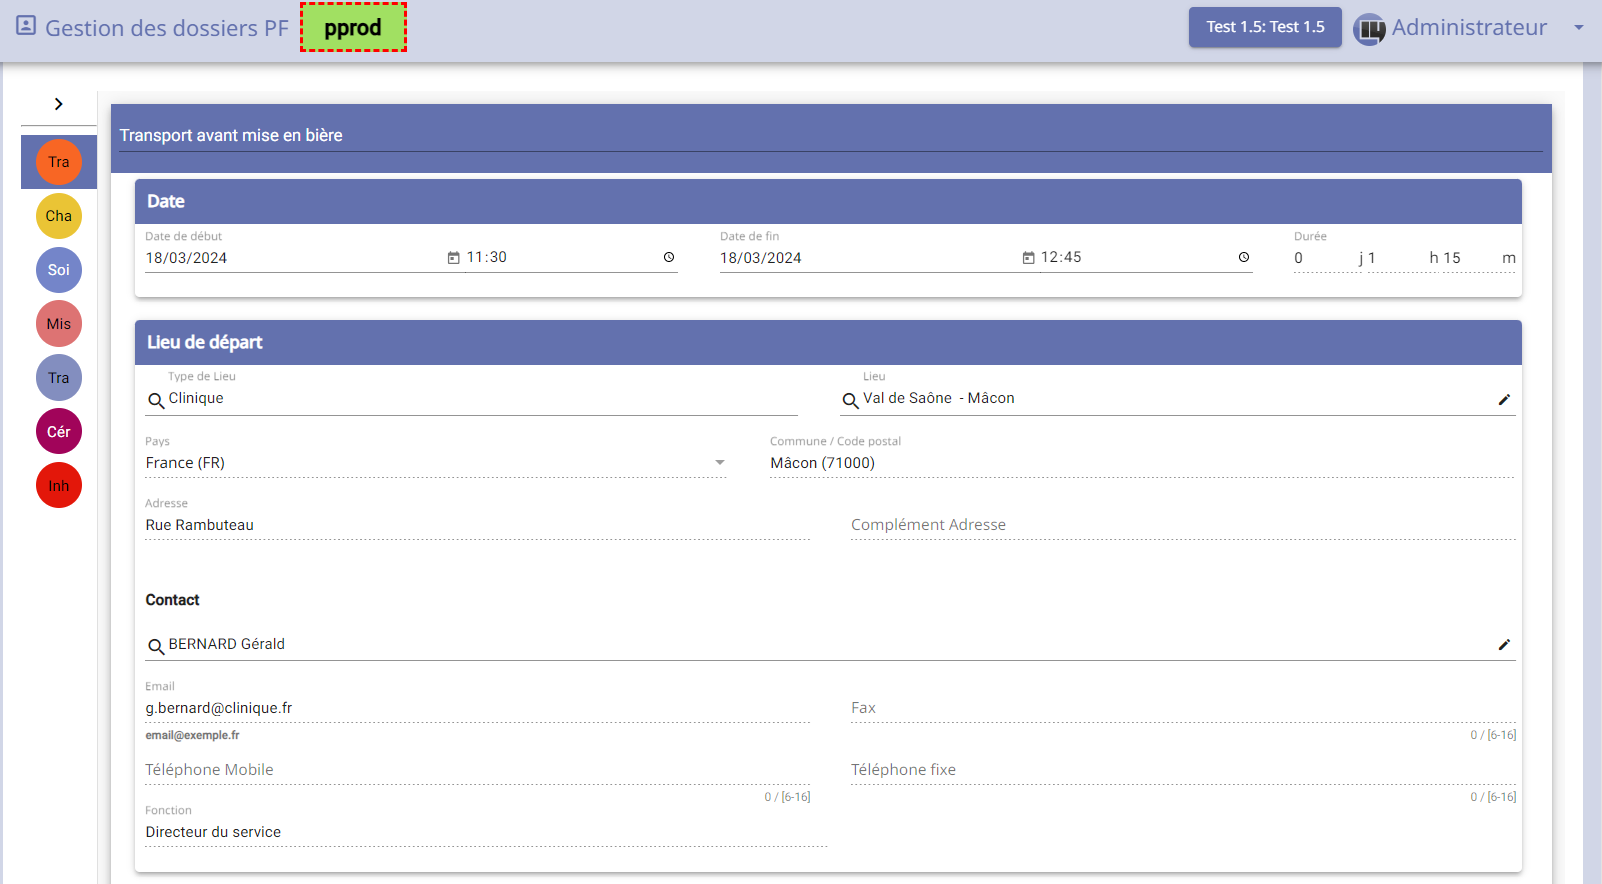Viewport: 1602px width, 884px height.
Task: Click the Date de fin field 18/03/2024
Action: click(x=868, y=258)
